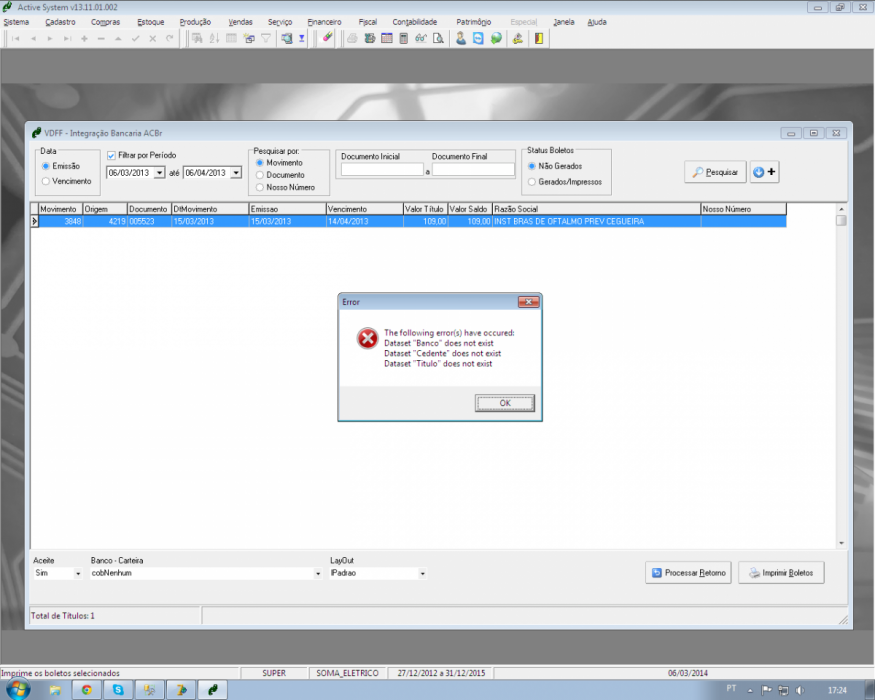875x700 pixels.
Task: Expand the Banco - Carteira cobNenhum dropdown
Action: [x=318, y=573]
